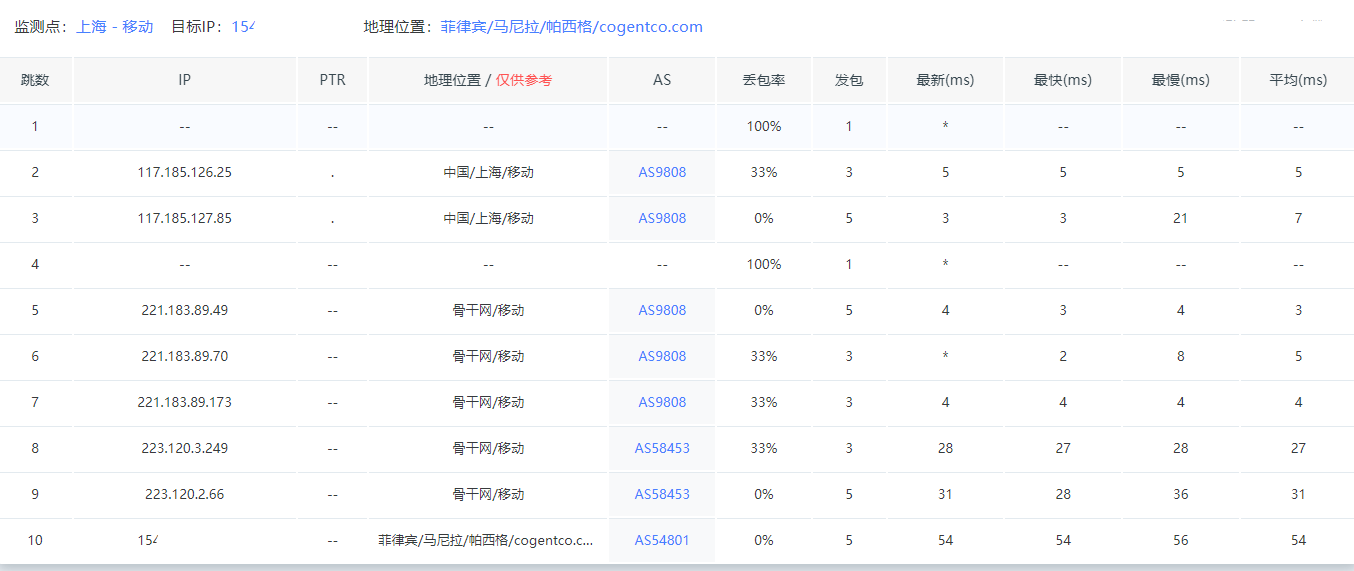Screen dimensions: 1354x571
Task: Open the AS9808 link for 221.183.89.70
Action: 662,356
